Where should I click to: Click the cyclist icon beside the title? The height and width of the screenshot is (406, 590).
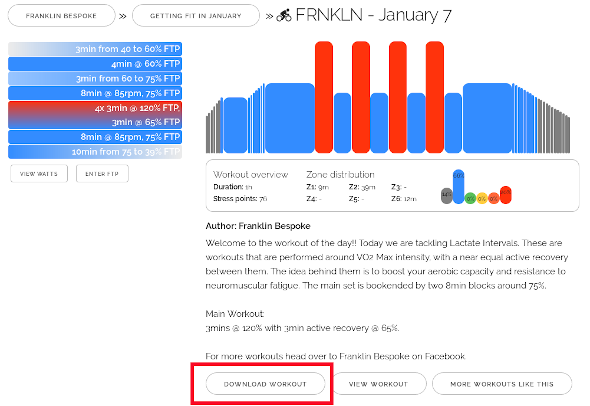pyautogui.click(x=284, y=15)
